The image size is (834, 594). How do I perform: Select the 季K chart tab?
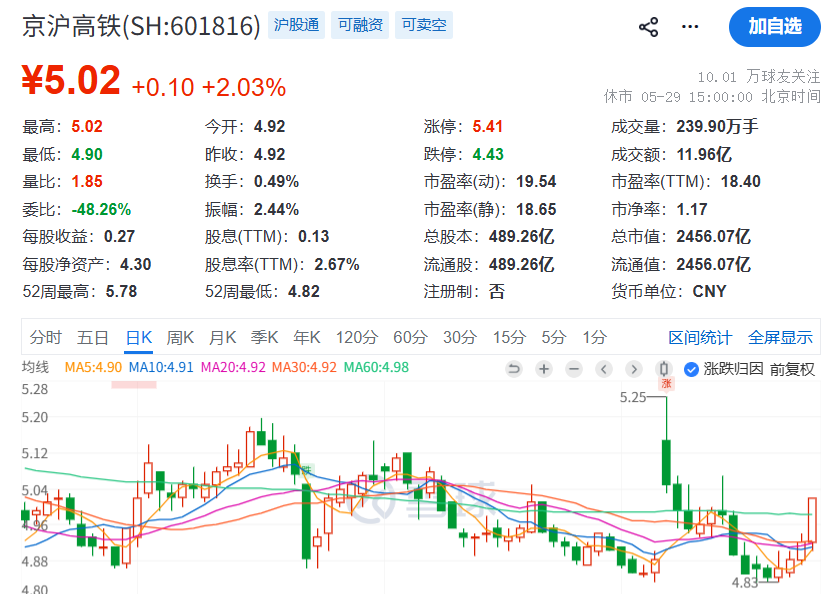[264, 337]
